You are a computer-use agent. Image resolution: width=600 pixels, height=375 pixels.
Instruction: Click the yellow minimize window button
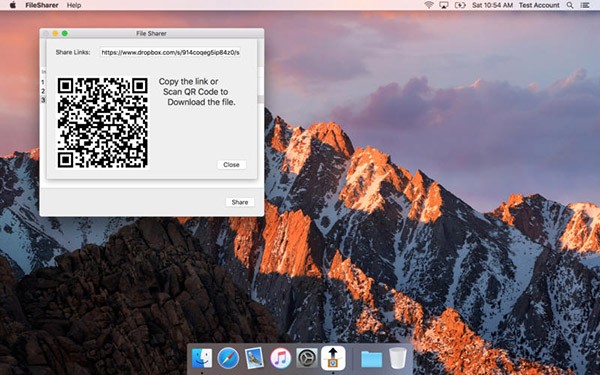pos(55,33)
